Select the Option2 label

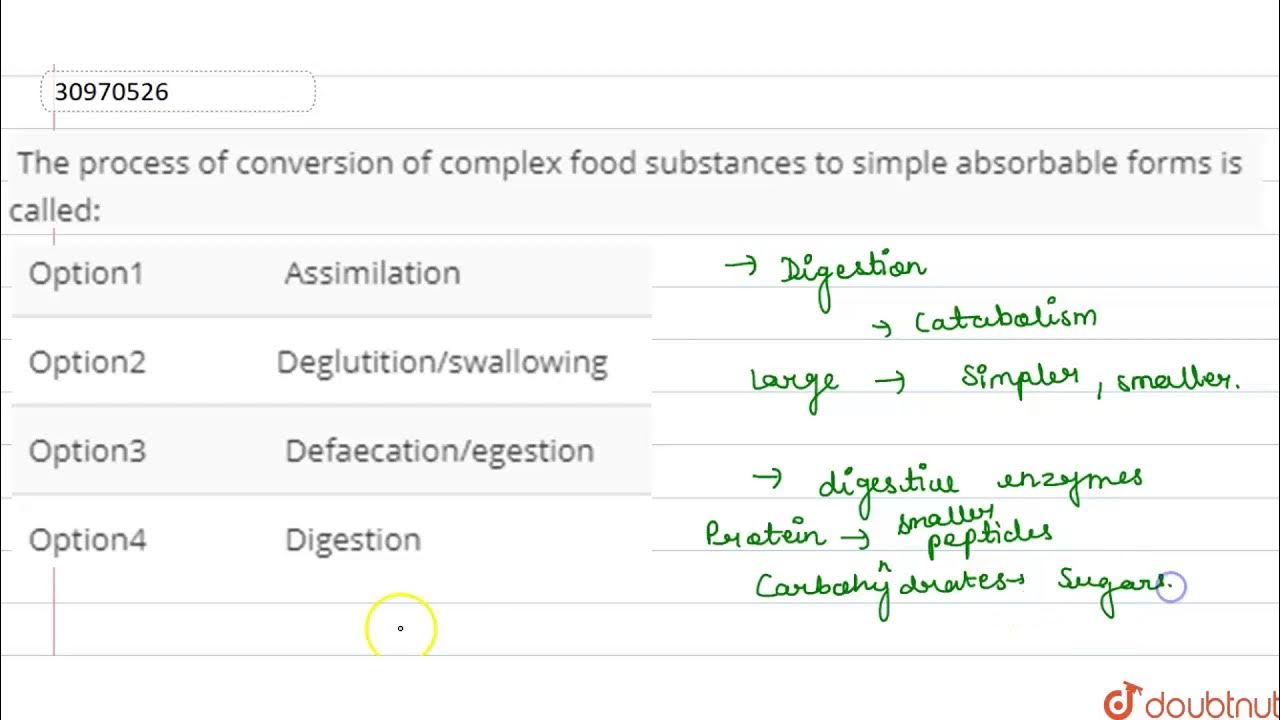pyautogui.click(x=87, y=362)
